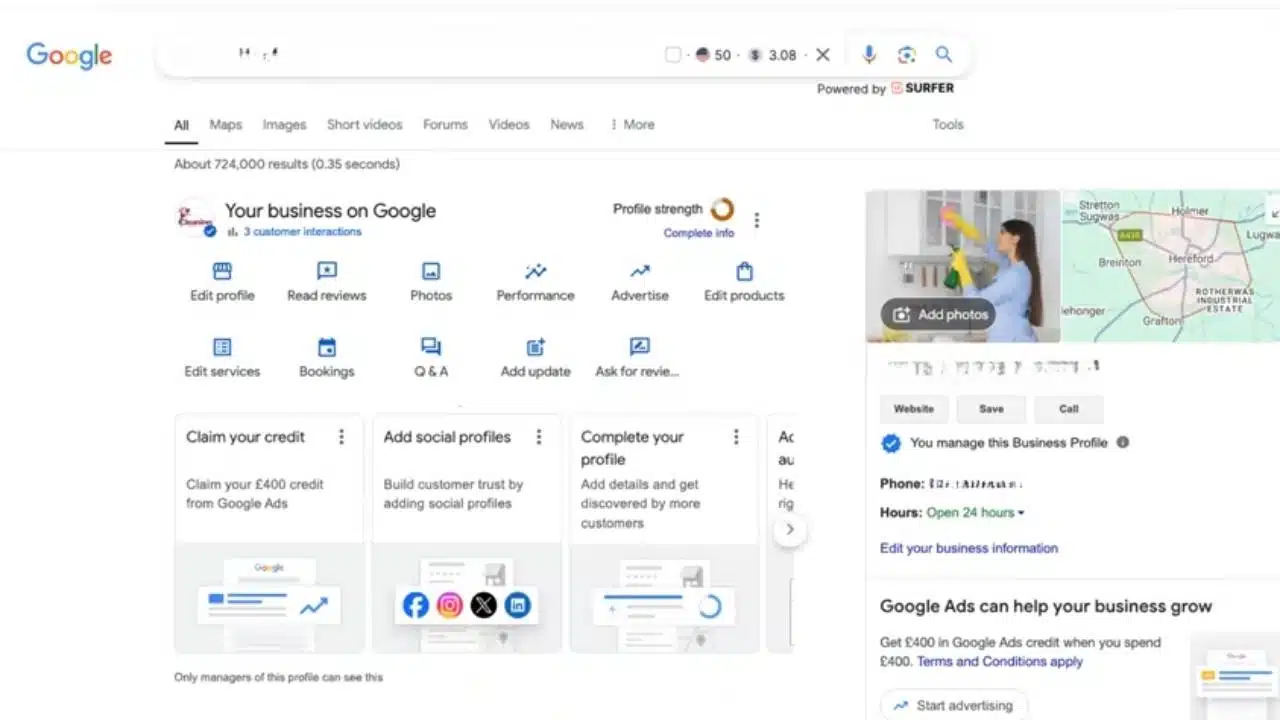
Task: Open Edit products
Action: [x=744, y=282]
